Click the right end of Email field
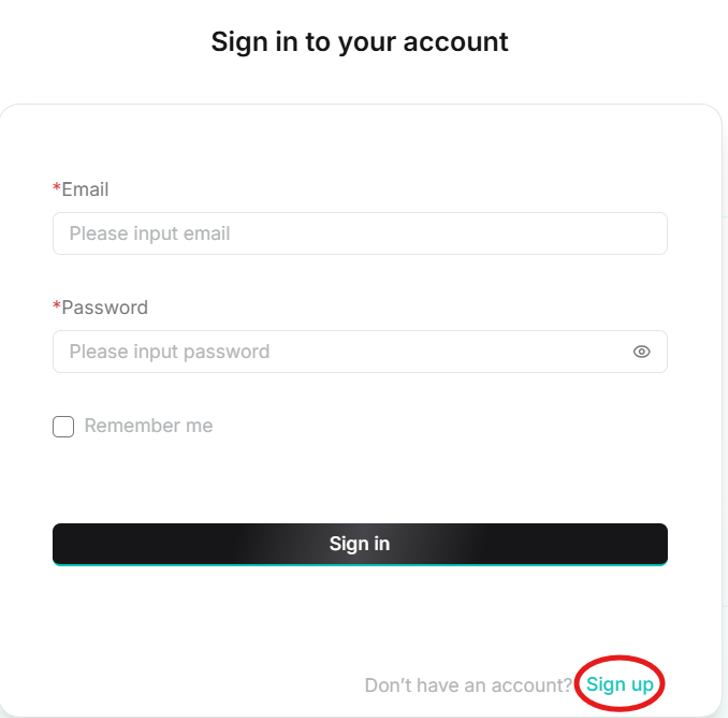This screenshot has height=718, width=728. tap(650, 234)
